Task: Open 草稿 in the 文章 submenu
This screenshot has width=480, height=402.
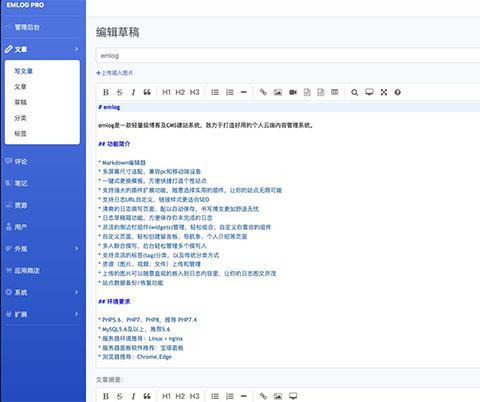Action: (20, 102)
